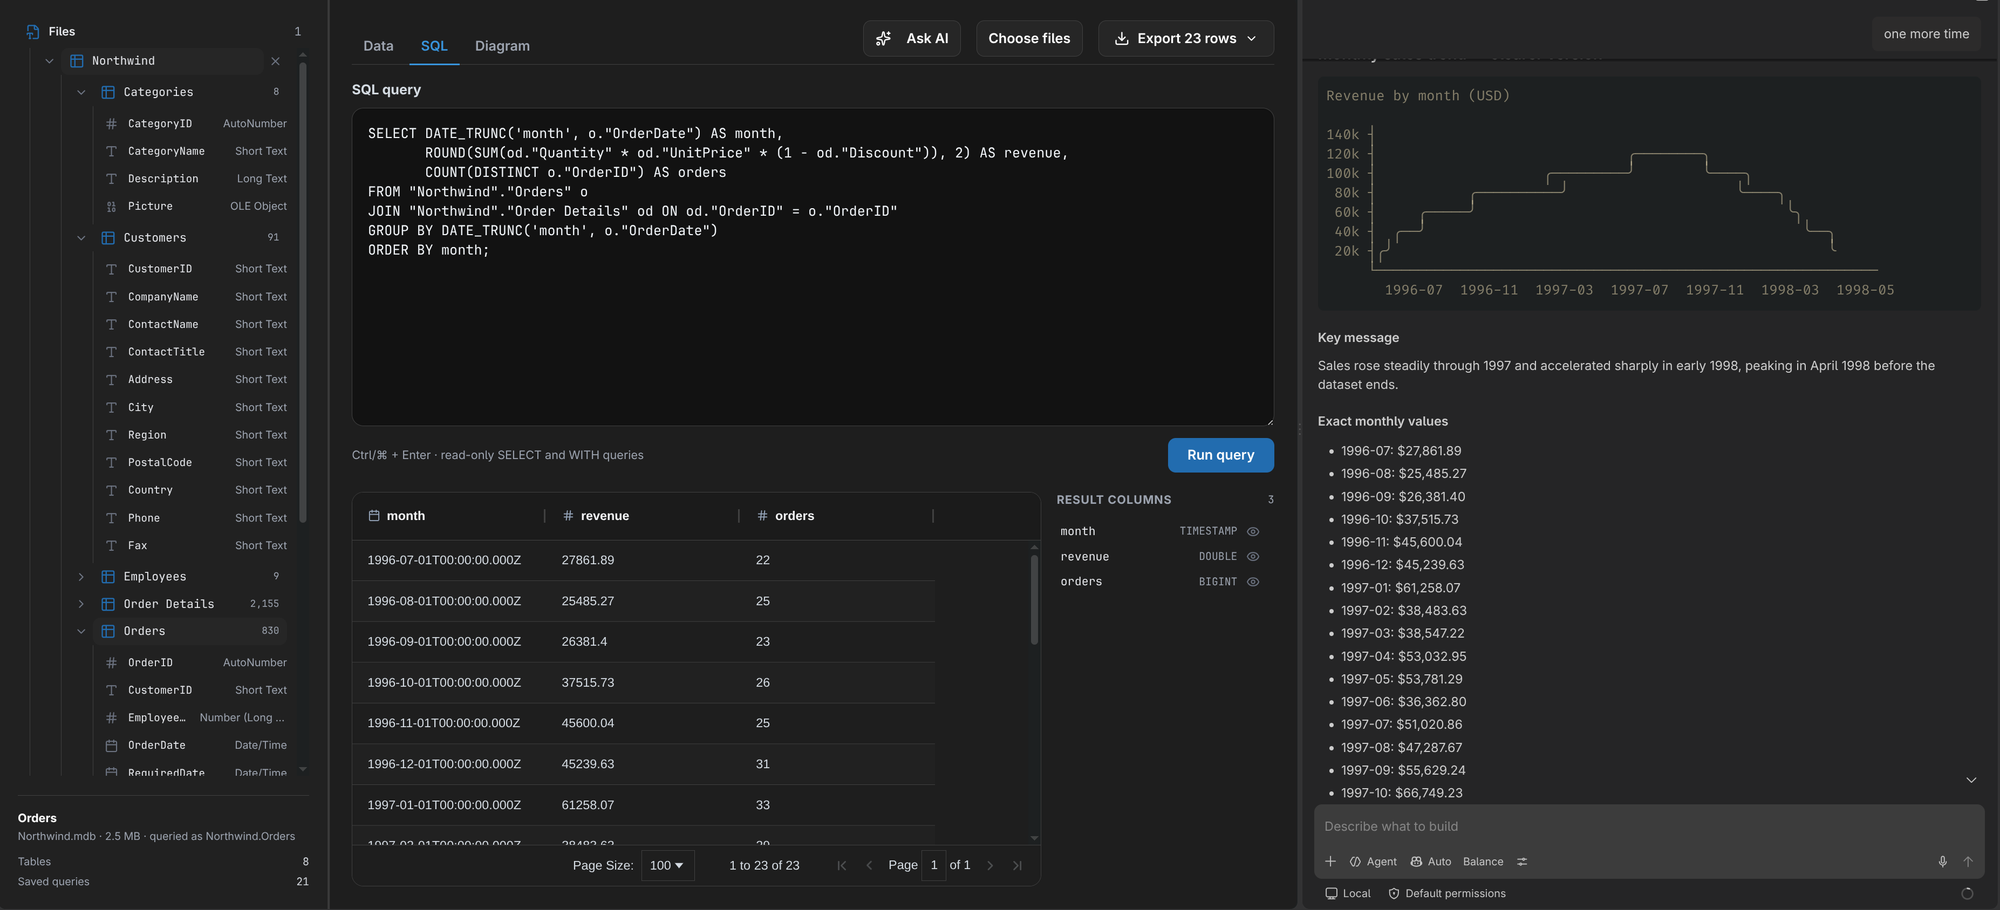Image resolution: width=2000 pixels, height=910 pixels.
Task: Click the send arrow icon in chat
Action: pyautogui.click(x=1968, y=862)
